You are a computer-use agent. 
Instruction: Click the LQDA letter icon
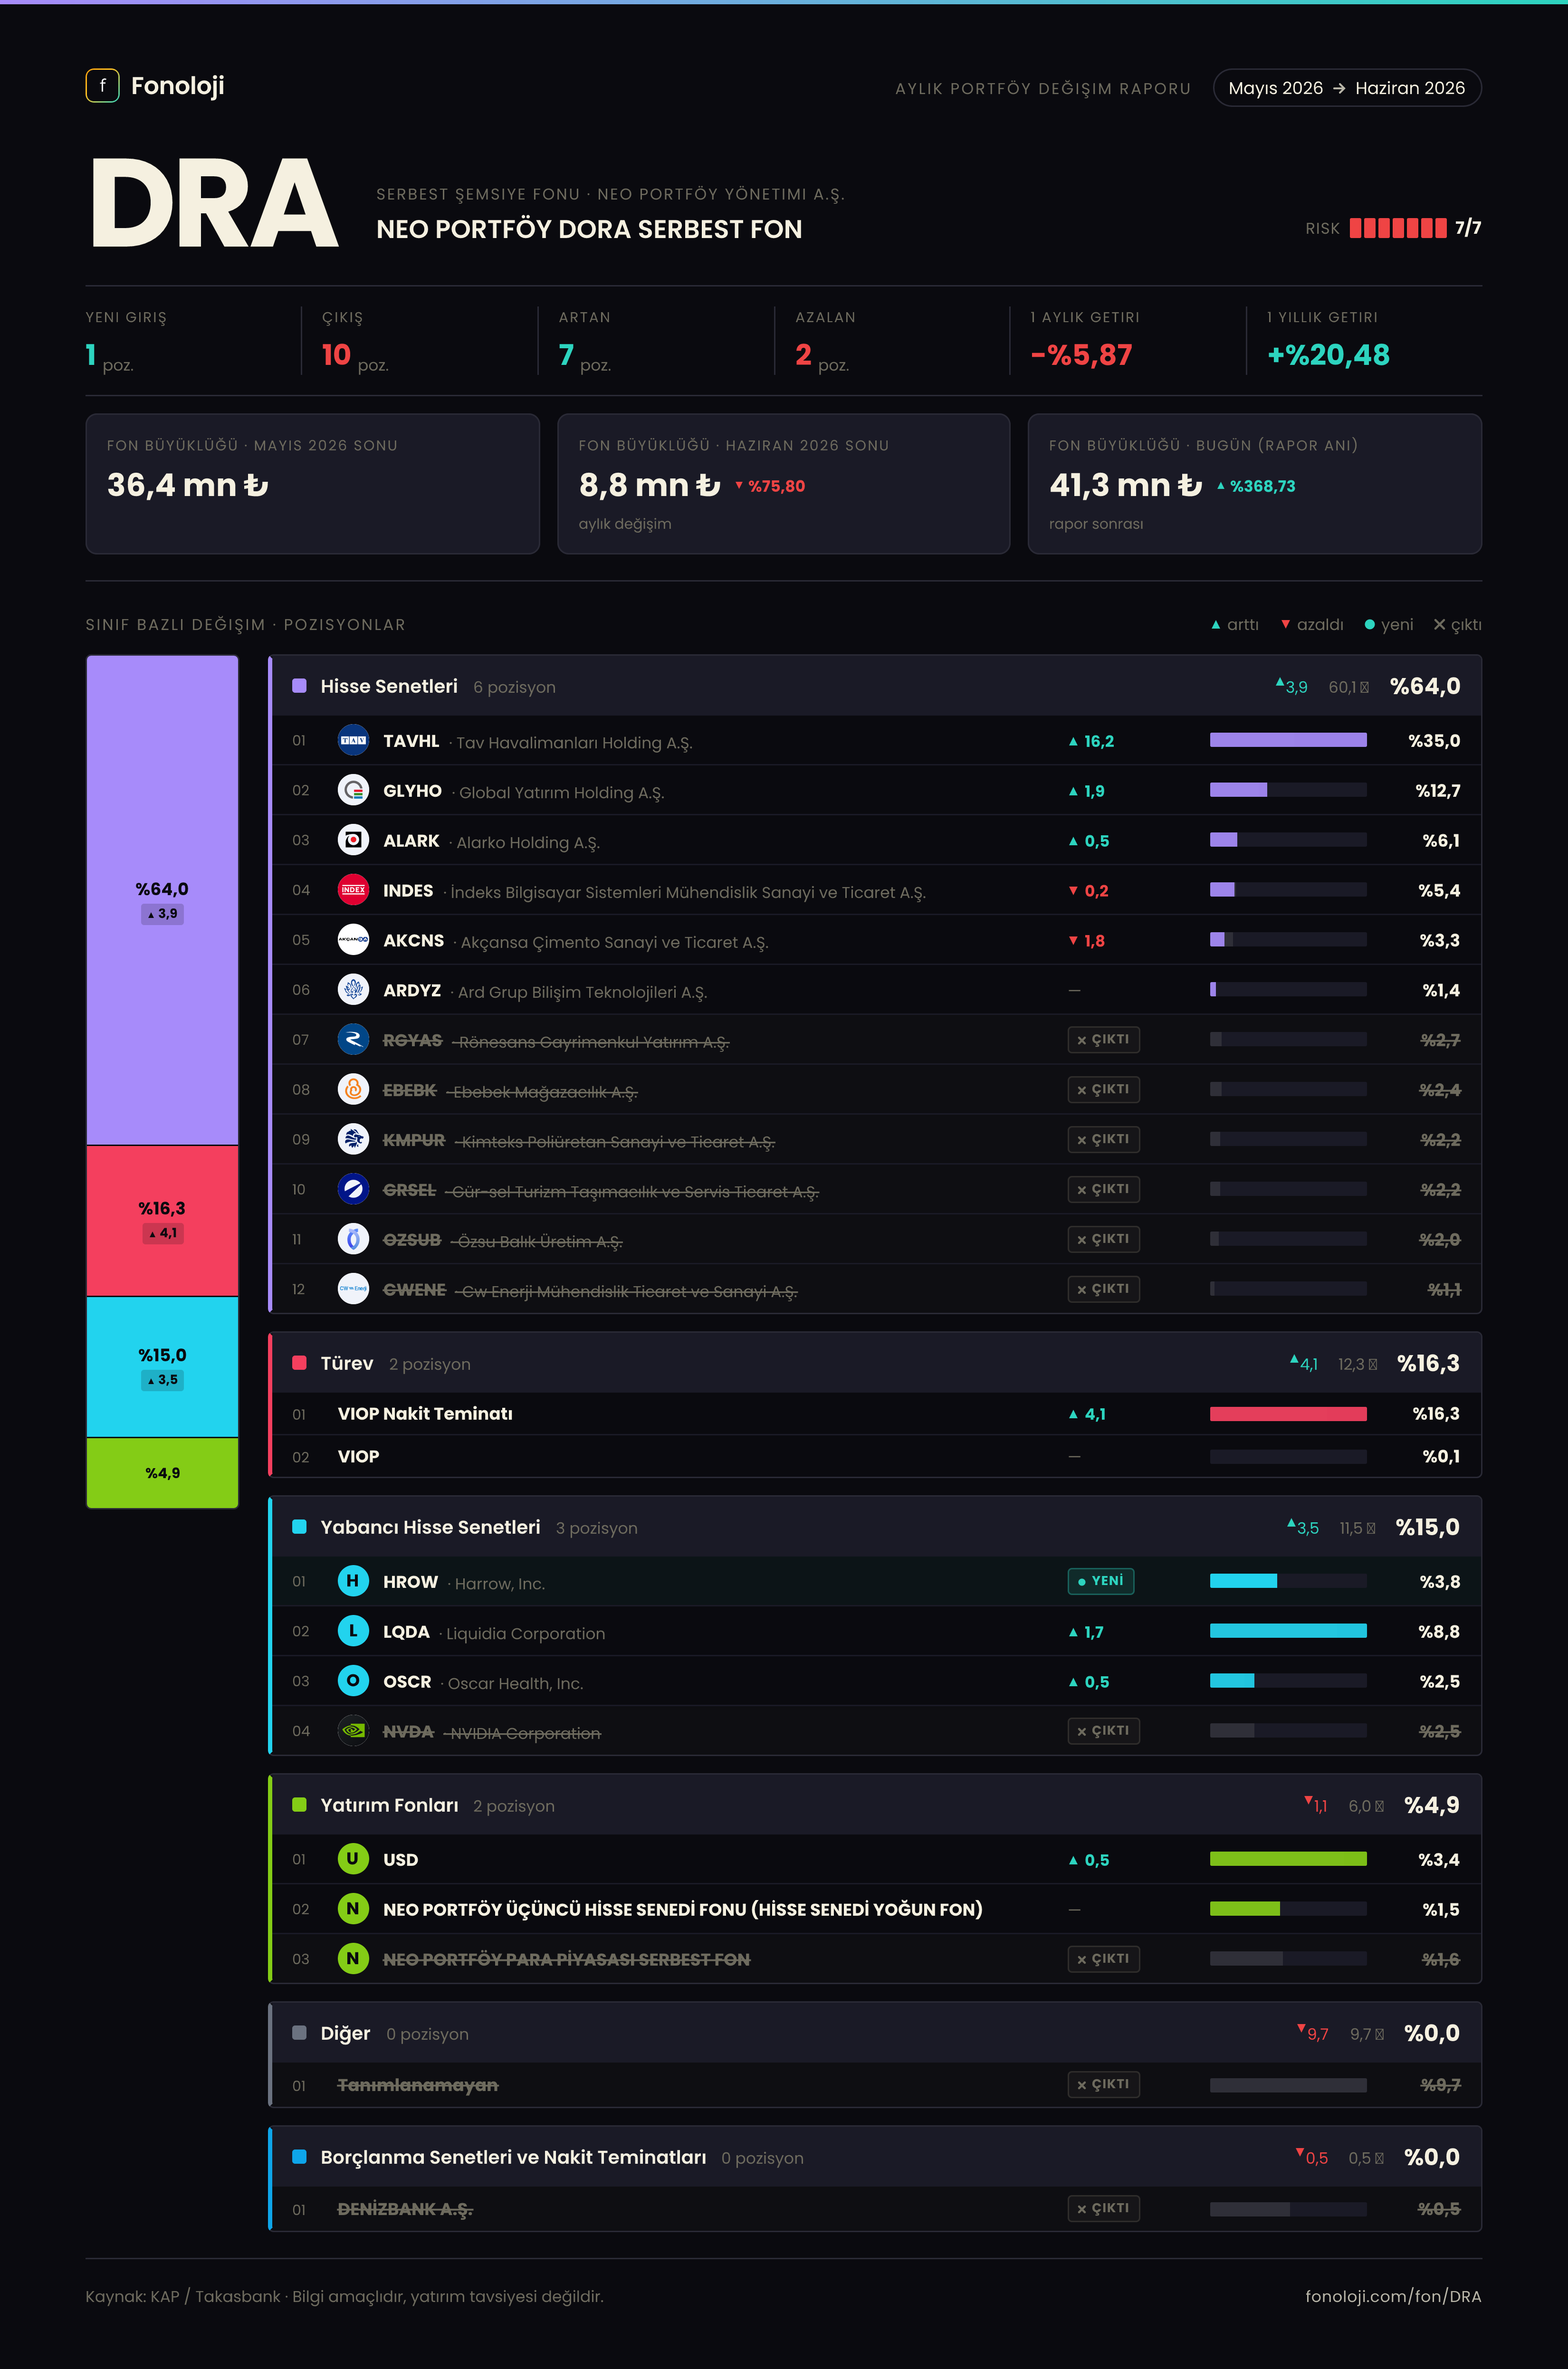click(x=353, y=1631)
